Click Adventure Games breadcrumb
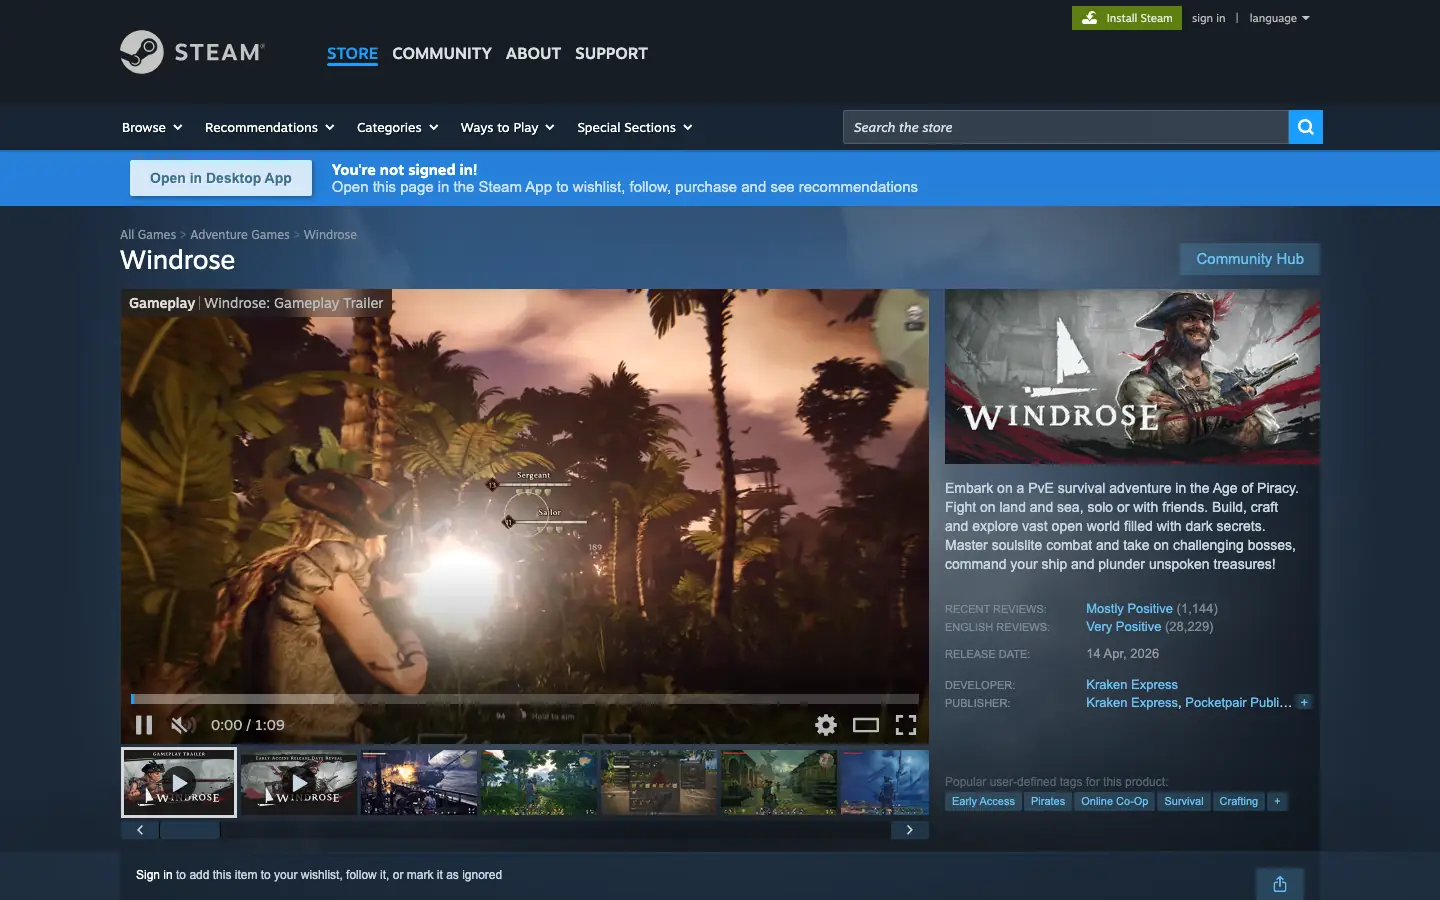 coord(240,235)
